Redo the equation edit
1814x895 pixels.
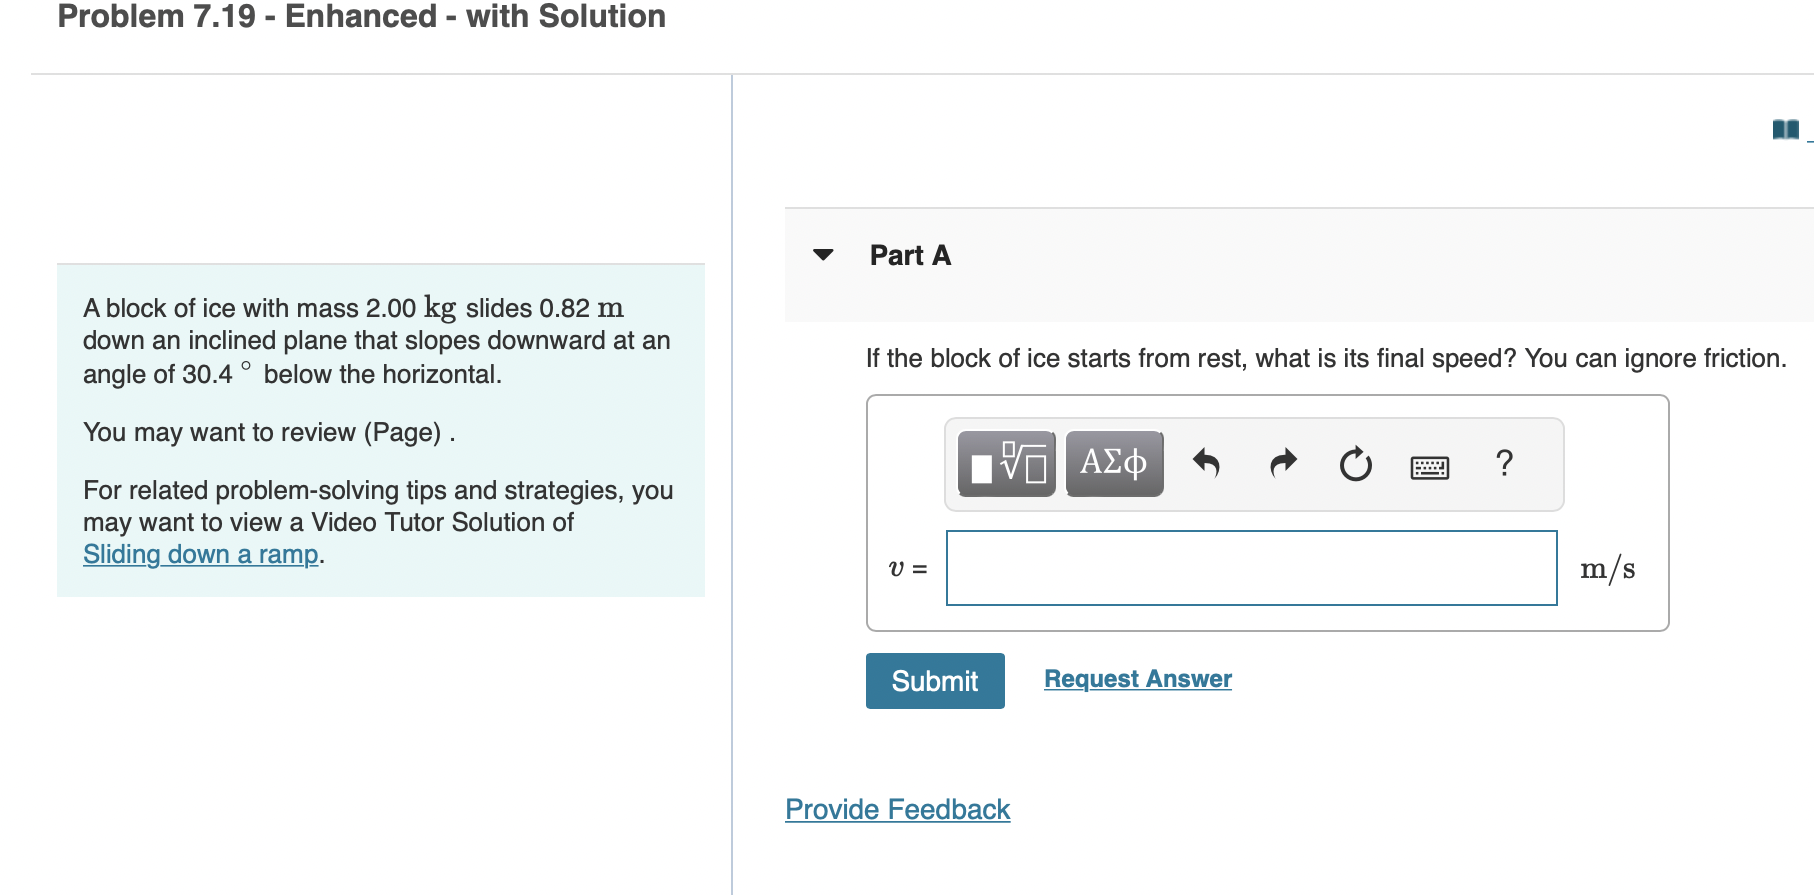pyautogui.click(x=1281, y=463)
